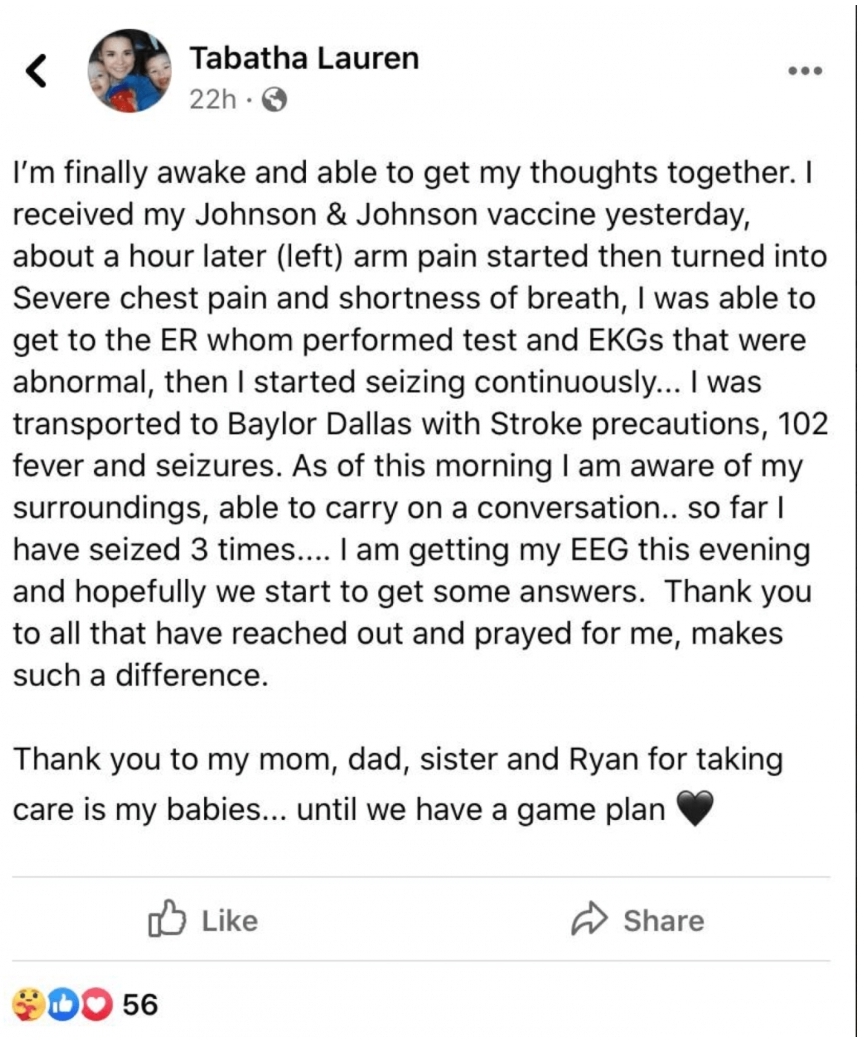Click Tabatha Lauren's profile picture
The width and height of the screenshot is (865, 1055).
130,71
